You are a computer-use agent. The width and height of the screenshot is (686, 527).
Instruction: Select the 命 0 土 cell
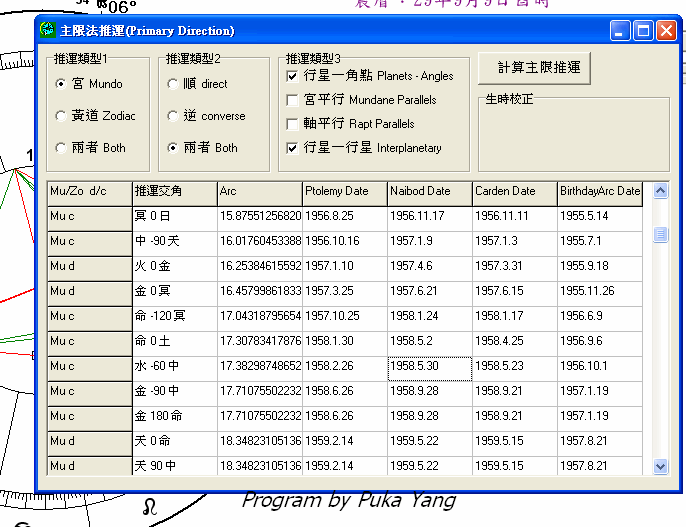point(175,343)
